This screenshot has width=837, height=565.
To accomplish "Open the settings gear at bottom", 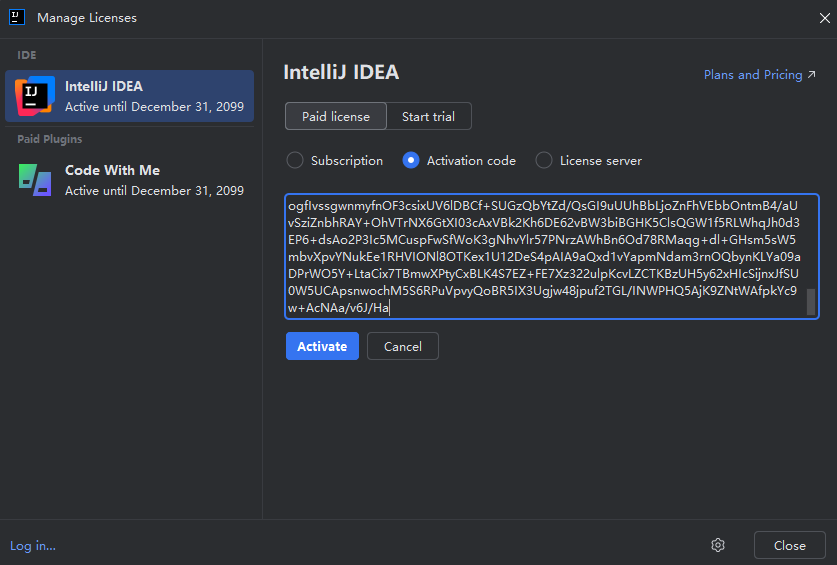I will click(717, 545).
